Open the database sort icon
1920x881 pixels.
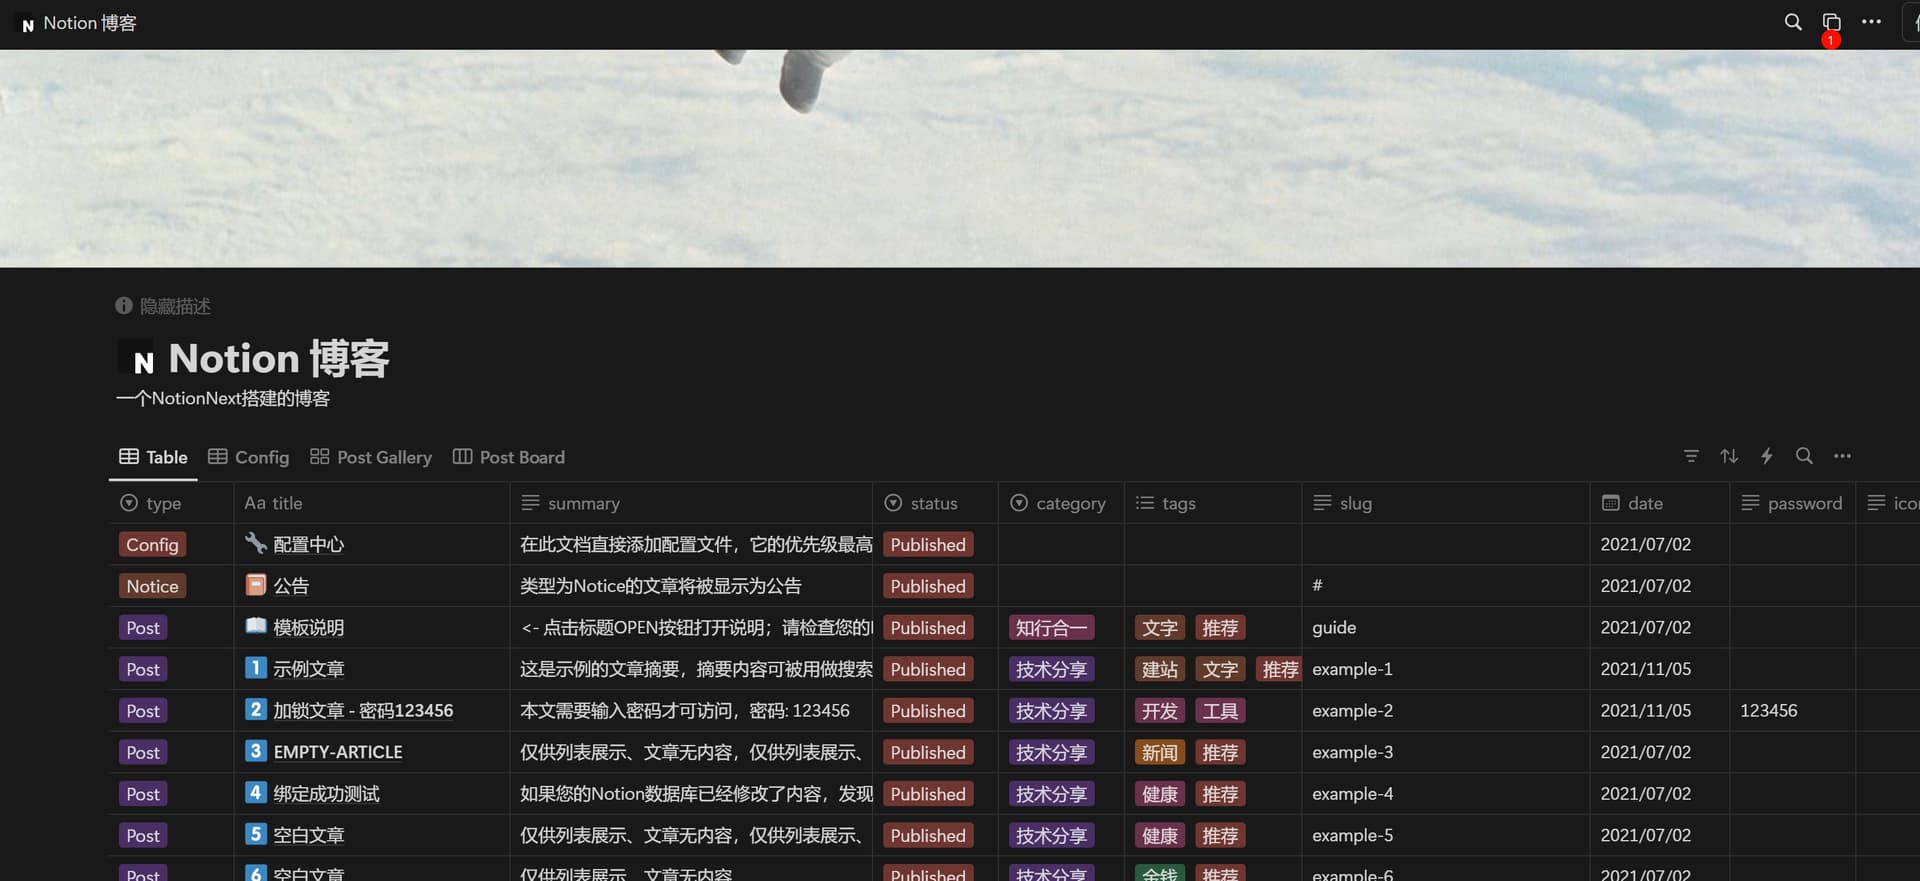point(1729,456)
